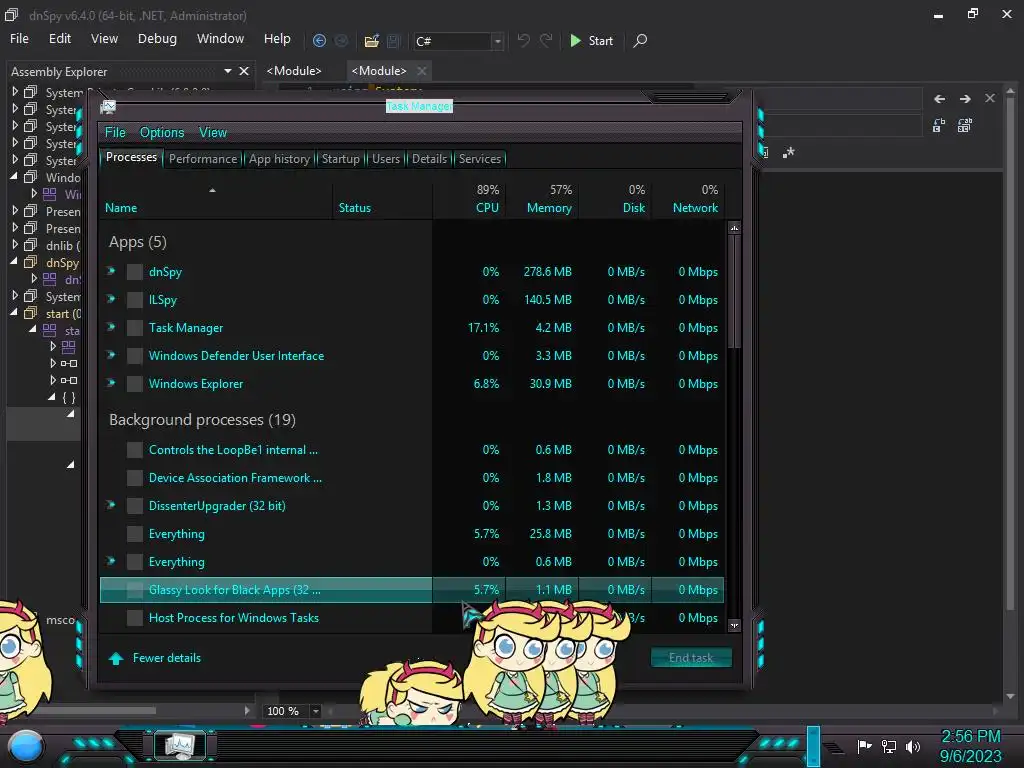Sort processes by CPU column
The image size is (1024, 768).
(469, 199)
